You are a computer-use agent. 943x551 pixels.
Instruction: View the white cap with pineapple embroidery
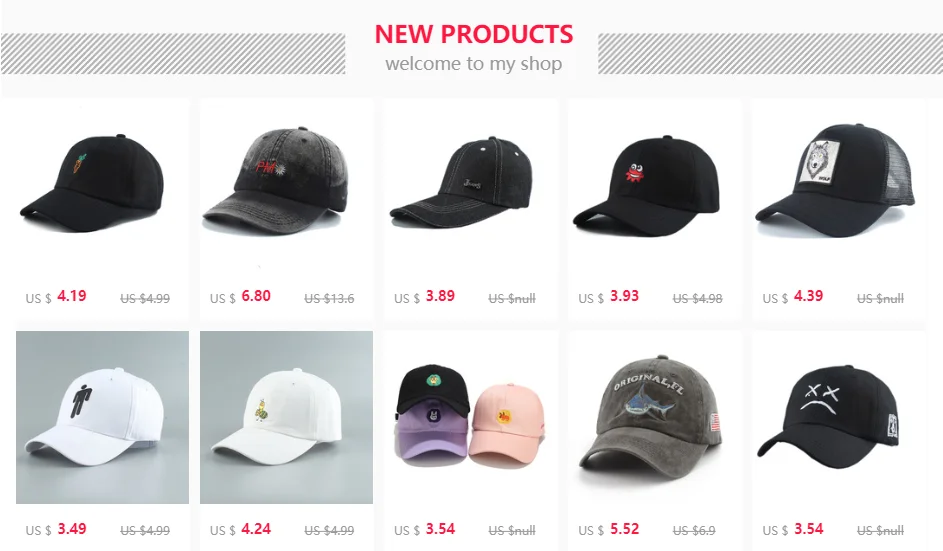(x=286, y=417)
